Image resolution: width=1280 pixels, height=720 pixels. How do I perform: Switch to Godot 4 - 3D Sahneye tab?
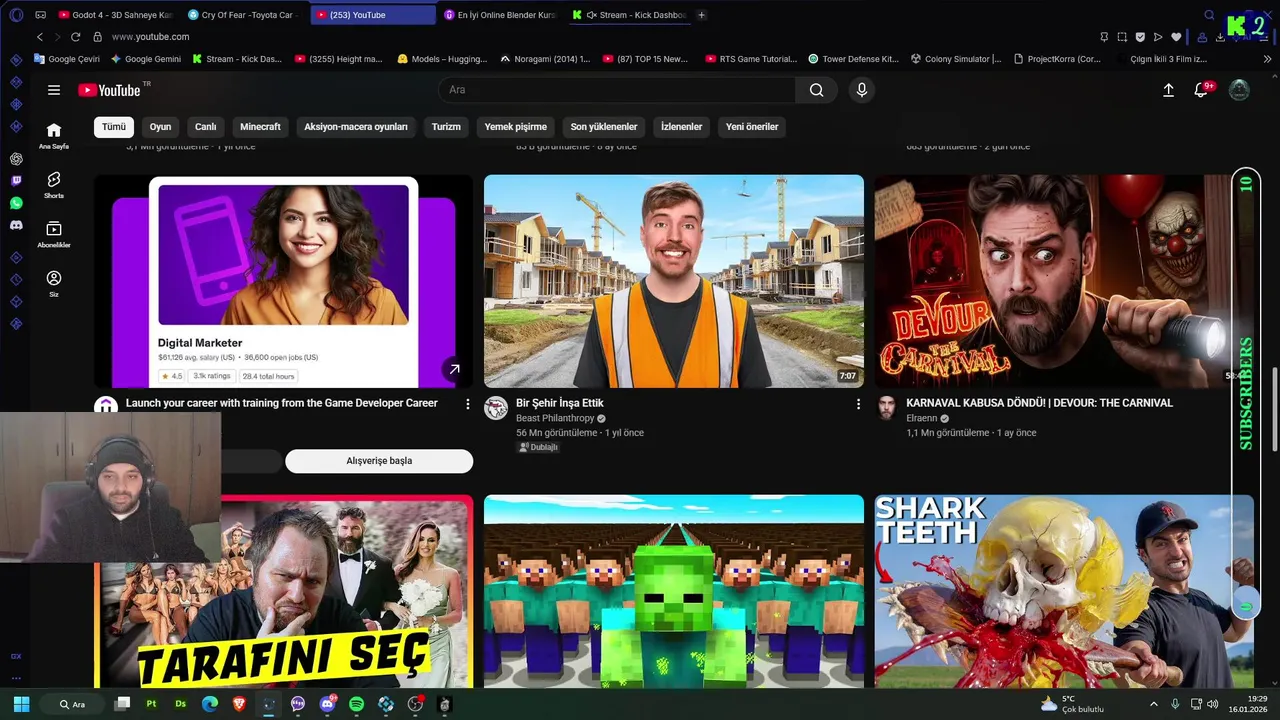tap(115, 15)
